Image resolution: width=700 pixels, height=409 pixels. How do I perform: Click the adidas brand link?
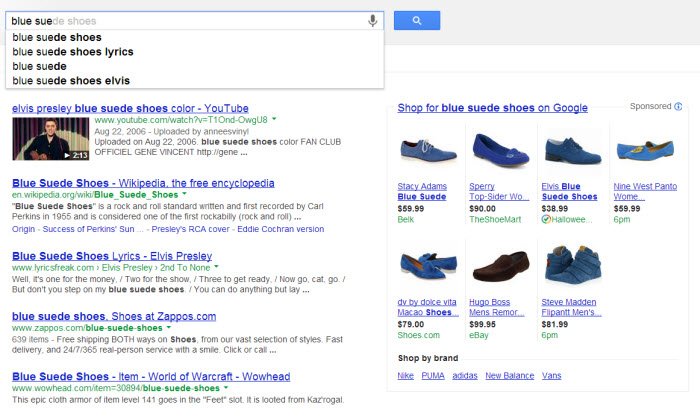click(x=465, y=376)
